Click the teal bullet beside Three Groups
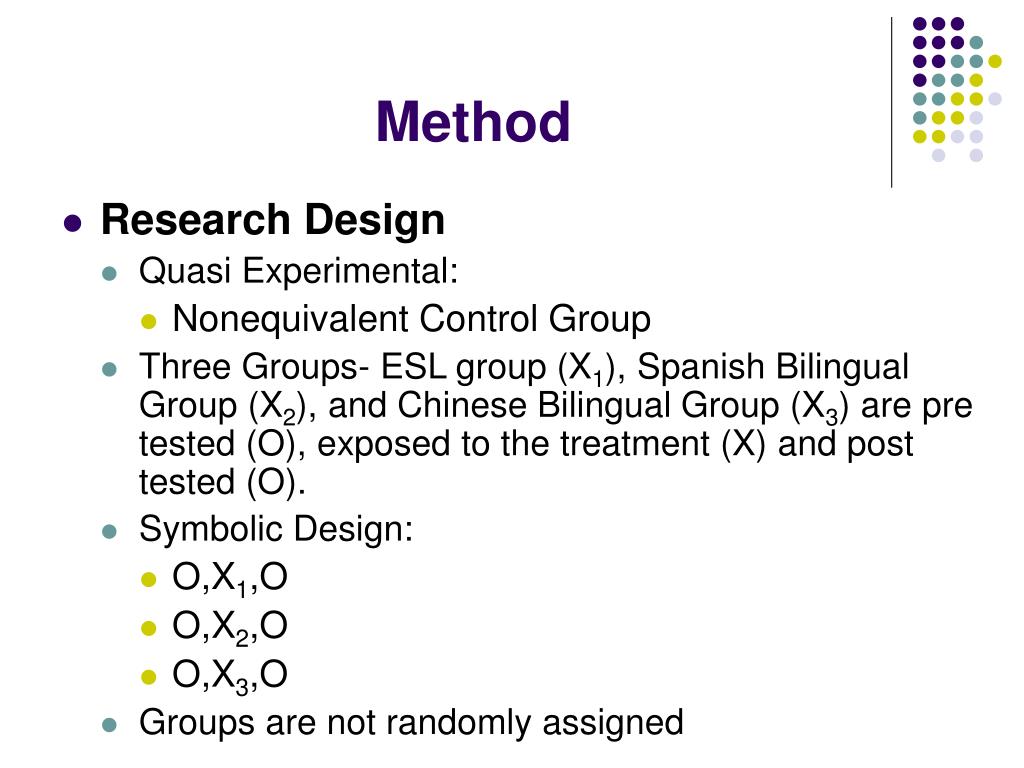The width and height of the screenshot is (1024, 768). (110, 370)
